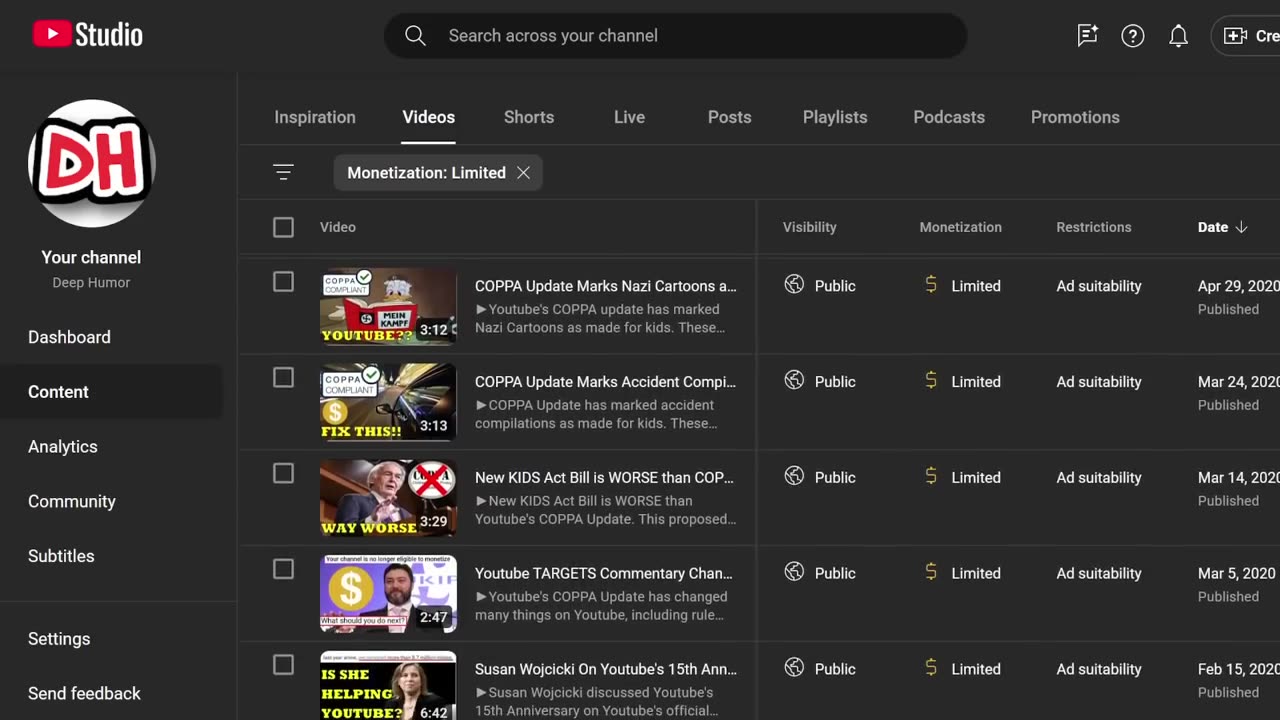The height and width of the screenshot is (720, 1280).
Task: Sort by Date column arrow
Action: pos(1241,227)
